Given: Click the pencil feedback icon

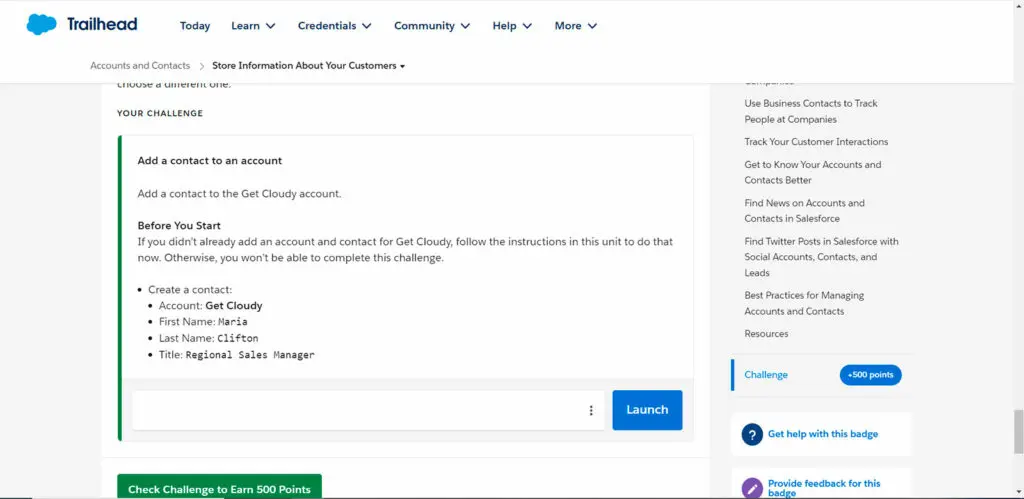Looking at the screenshot, I should [752, 488].
